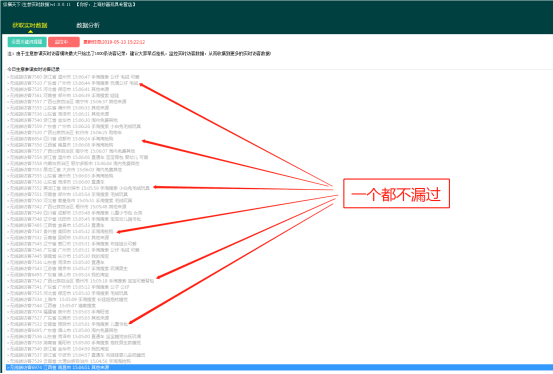Select the 云南省 visitor row at 15:05:01
553x374 pixels.
coord(68,324)
